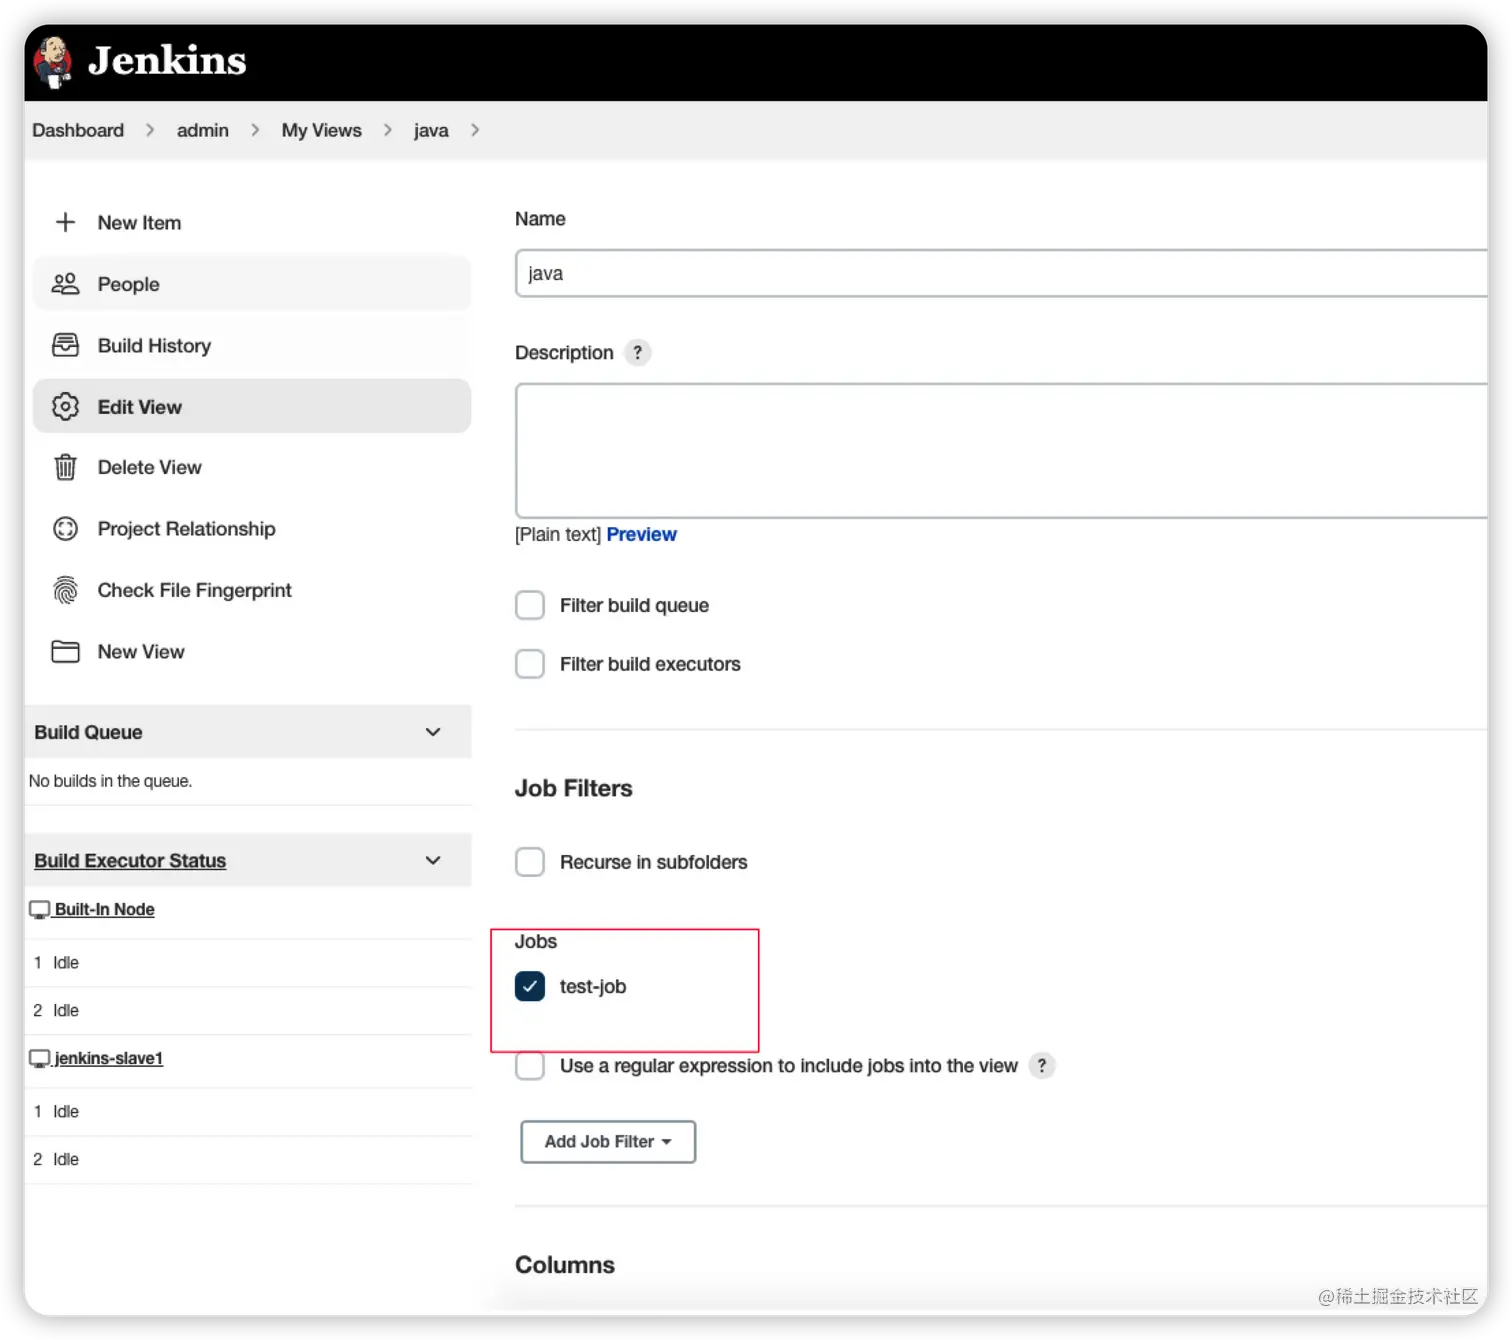The height and width of the screenshot is (1340, 1512).
Task: Go to the Dashboard breadcrumb
Action: [x=78, y=130]
